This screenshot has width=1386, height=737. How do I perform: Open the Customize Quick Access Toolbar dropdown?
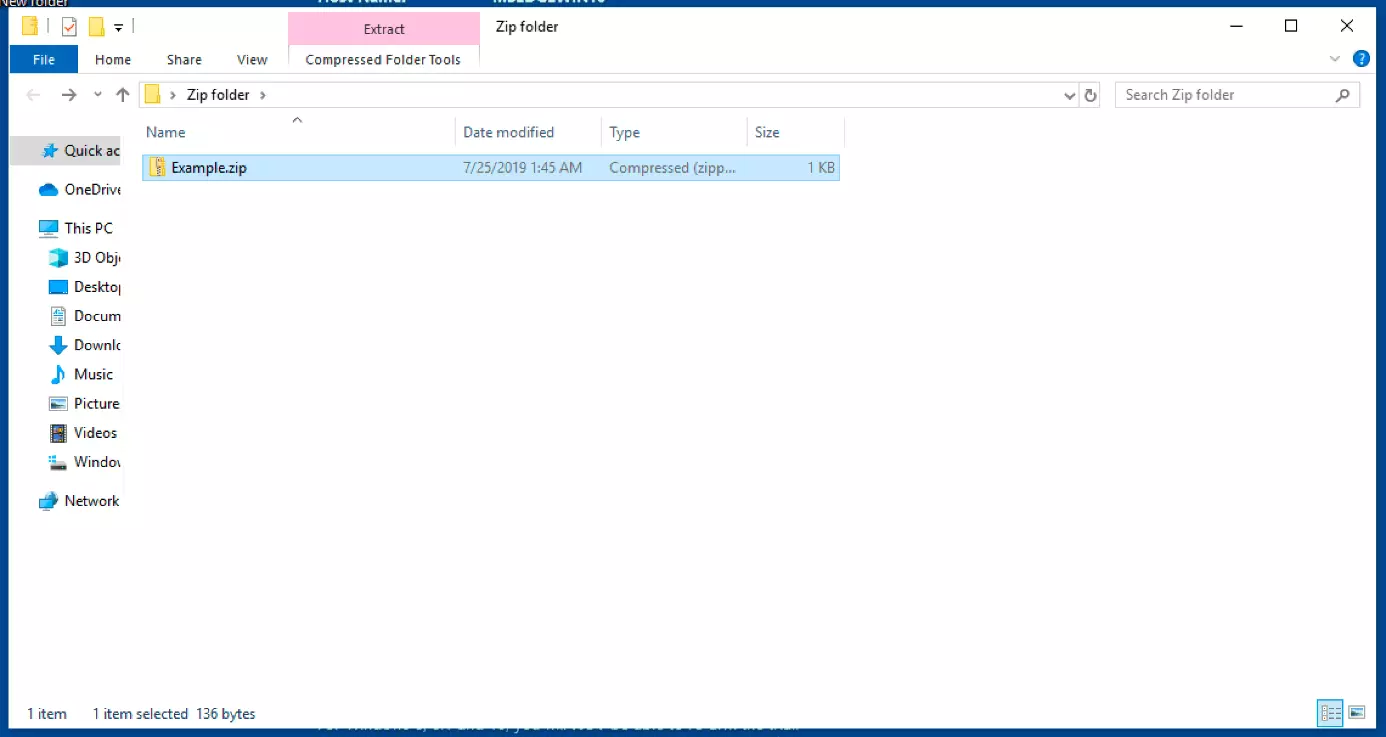(x=118, y=28)
